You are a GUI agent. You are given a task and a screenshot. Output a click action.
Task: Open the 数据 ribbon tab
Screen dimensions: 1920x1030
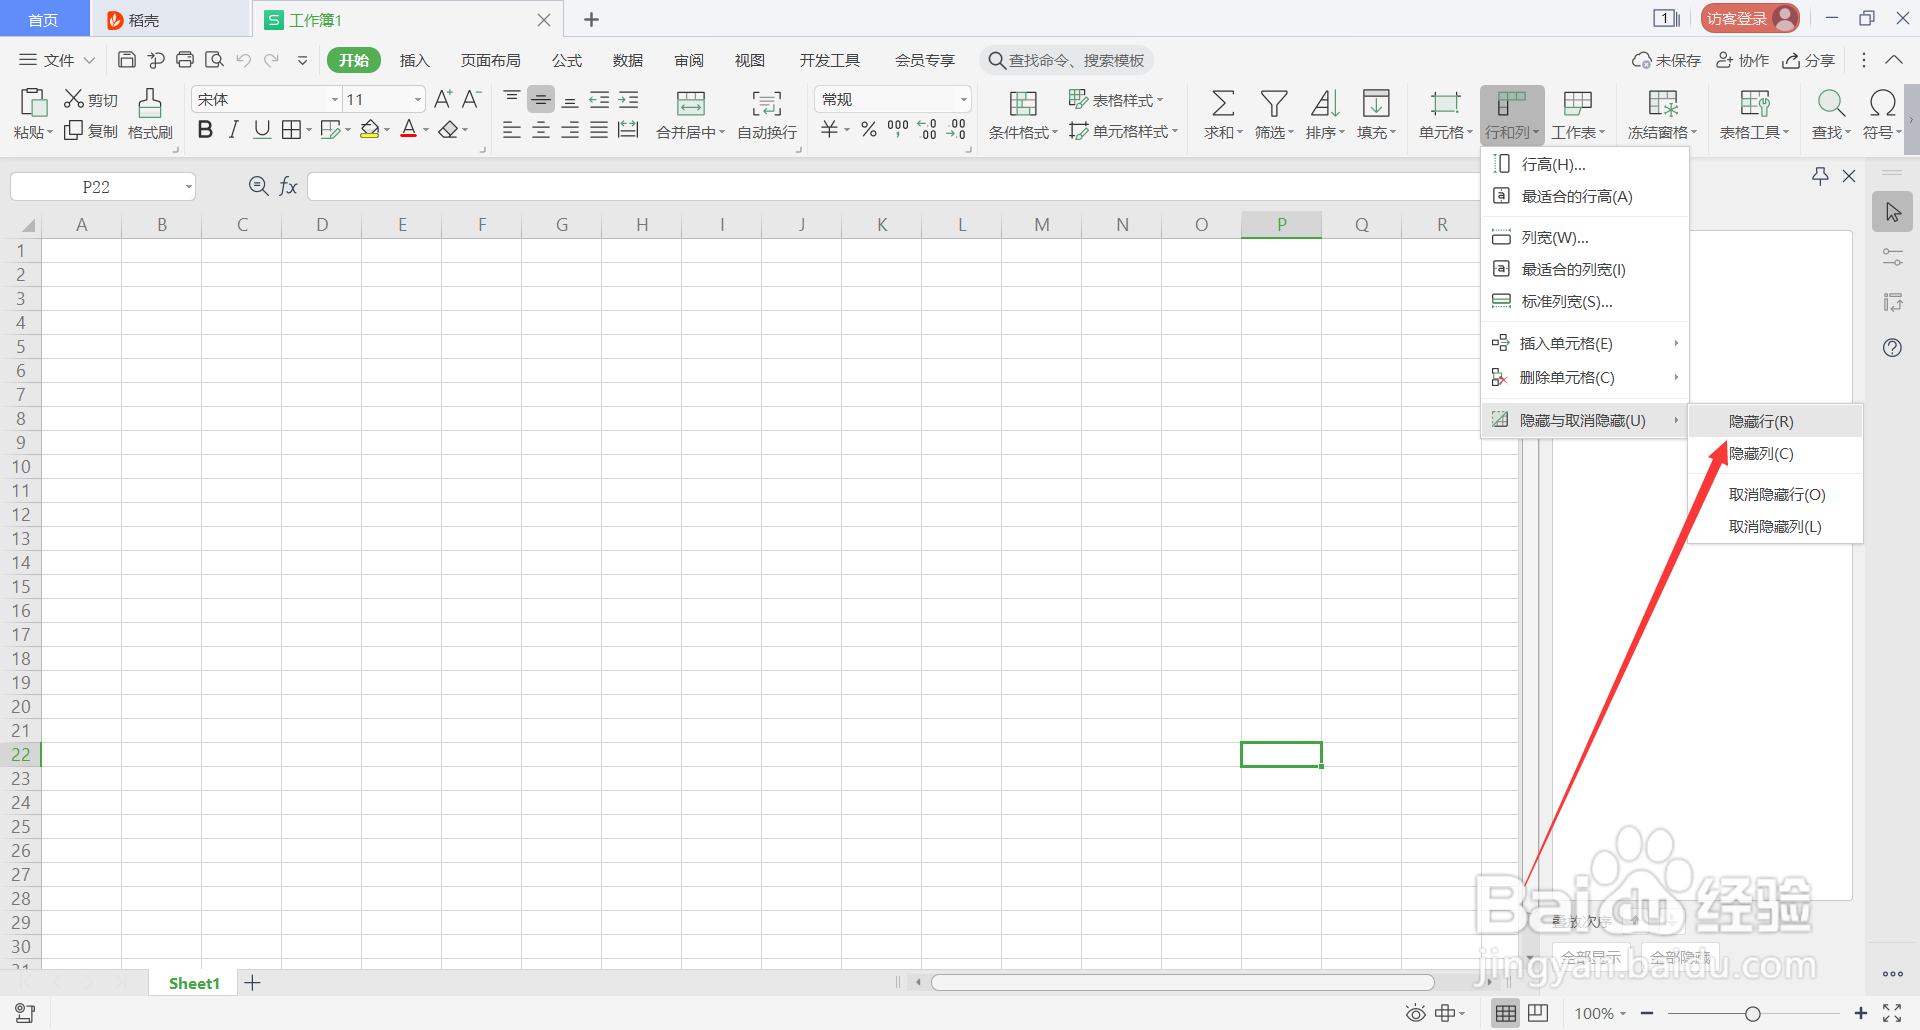point(628,61)
